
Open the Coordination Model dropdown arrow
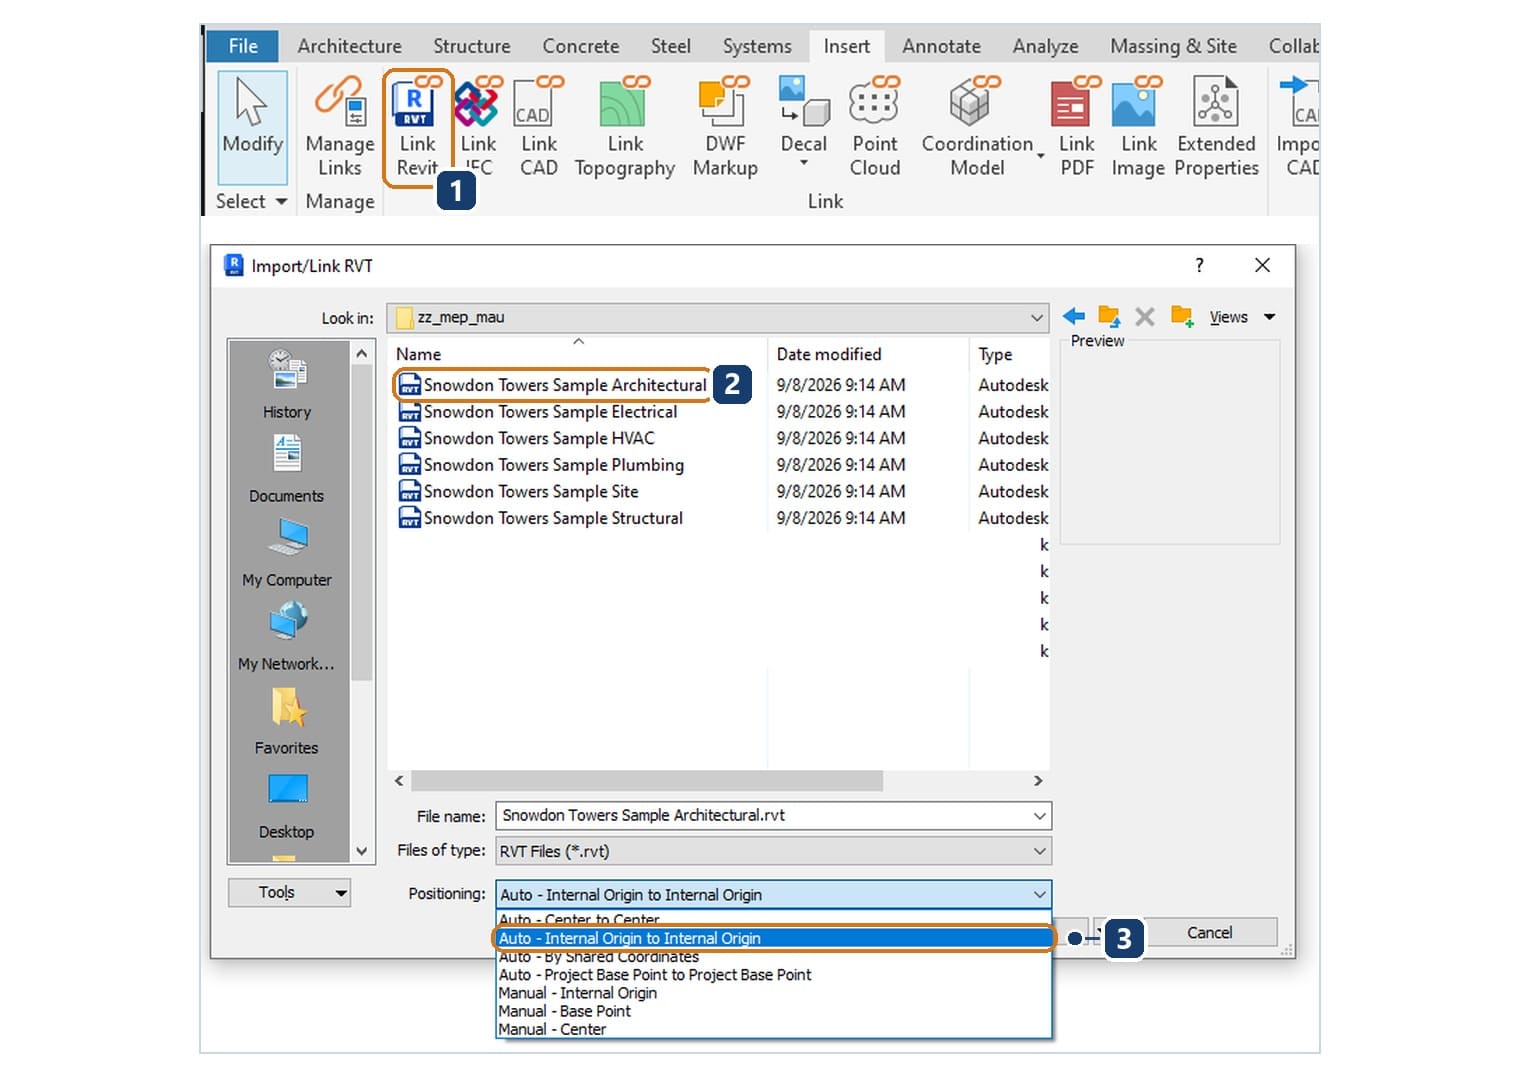click(1041, 156)
